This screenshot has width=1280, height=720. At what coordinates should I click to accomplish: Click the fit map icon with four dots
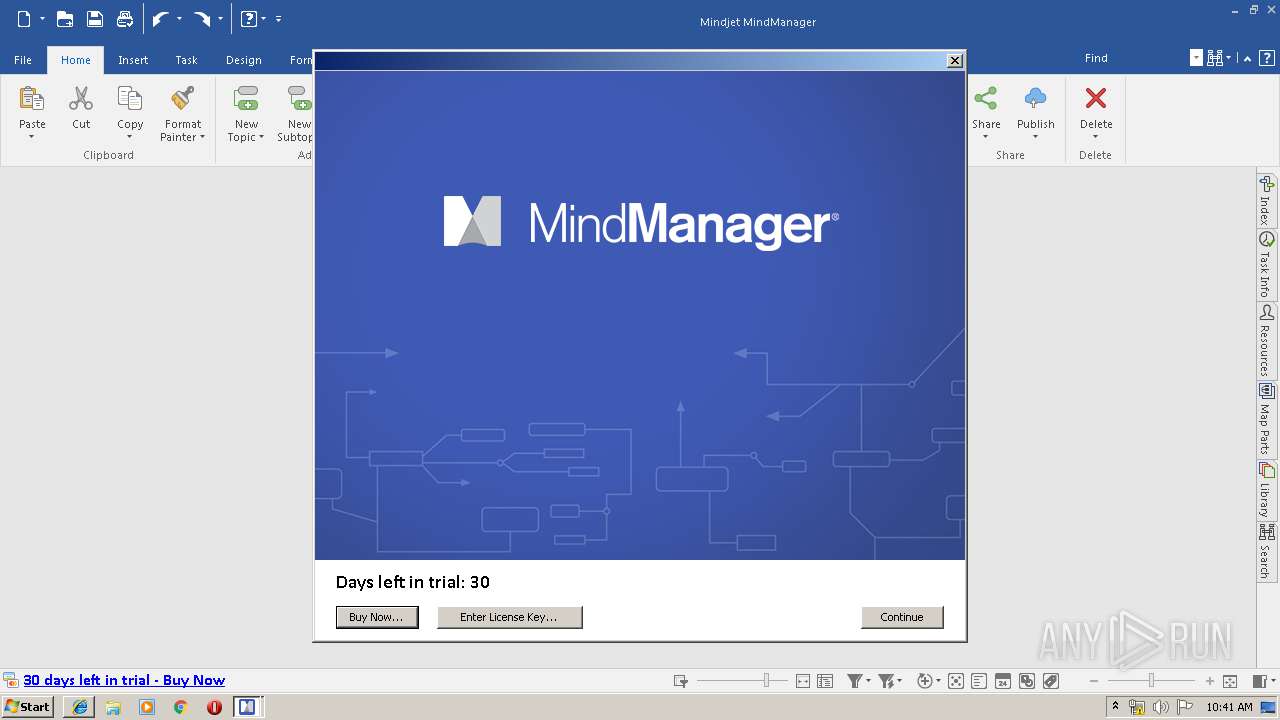click(955, 681)
